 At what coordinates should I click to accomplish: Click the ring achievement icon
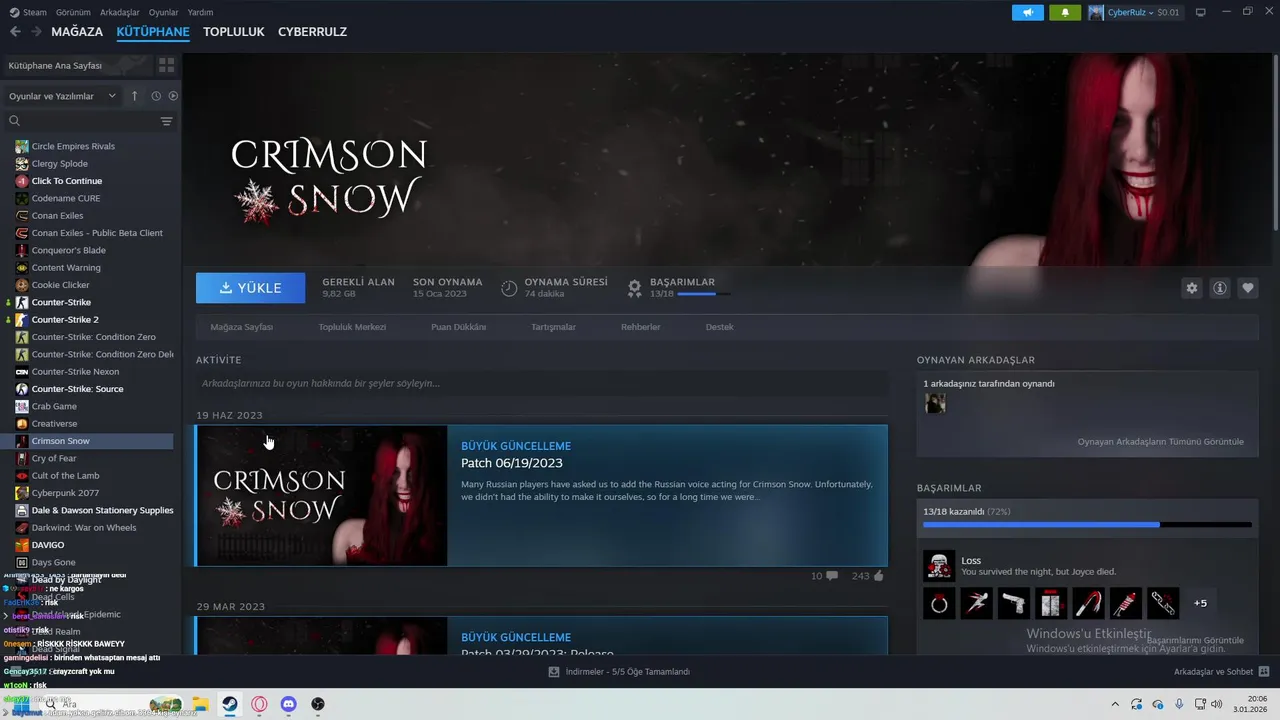pos(939,603)
